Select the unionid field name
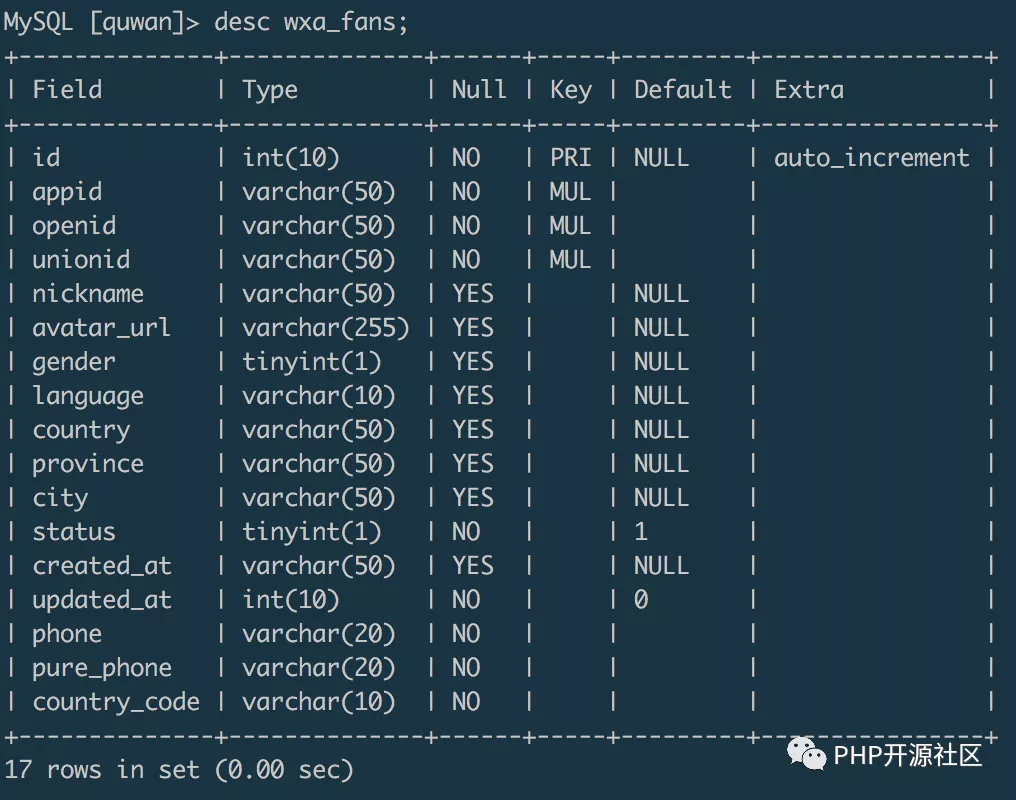This screenshot has height=800, width=1016. [x=81, y=260]
